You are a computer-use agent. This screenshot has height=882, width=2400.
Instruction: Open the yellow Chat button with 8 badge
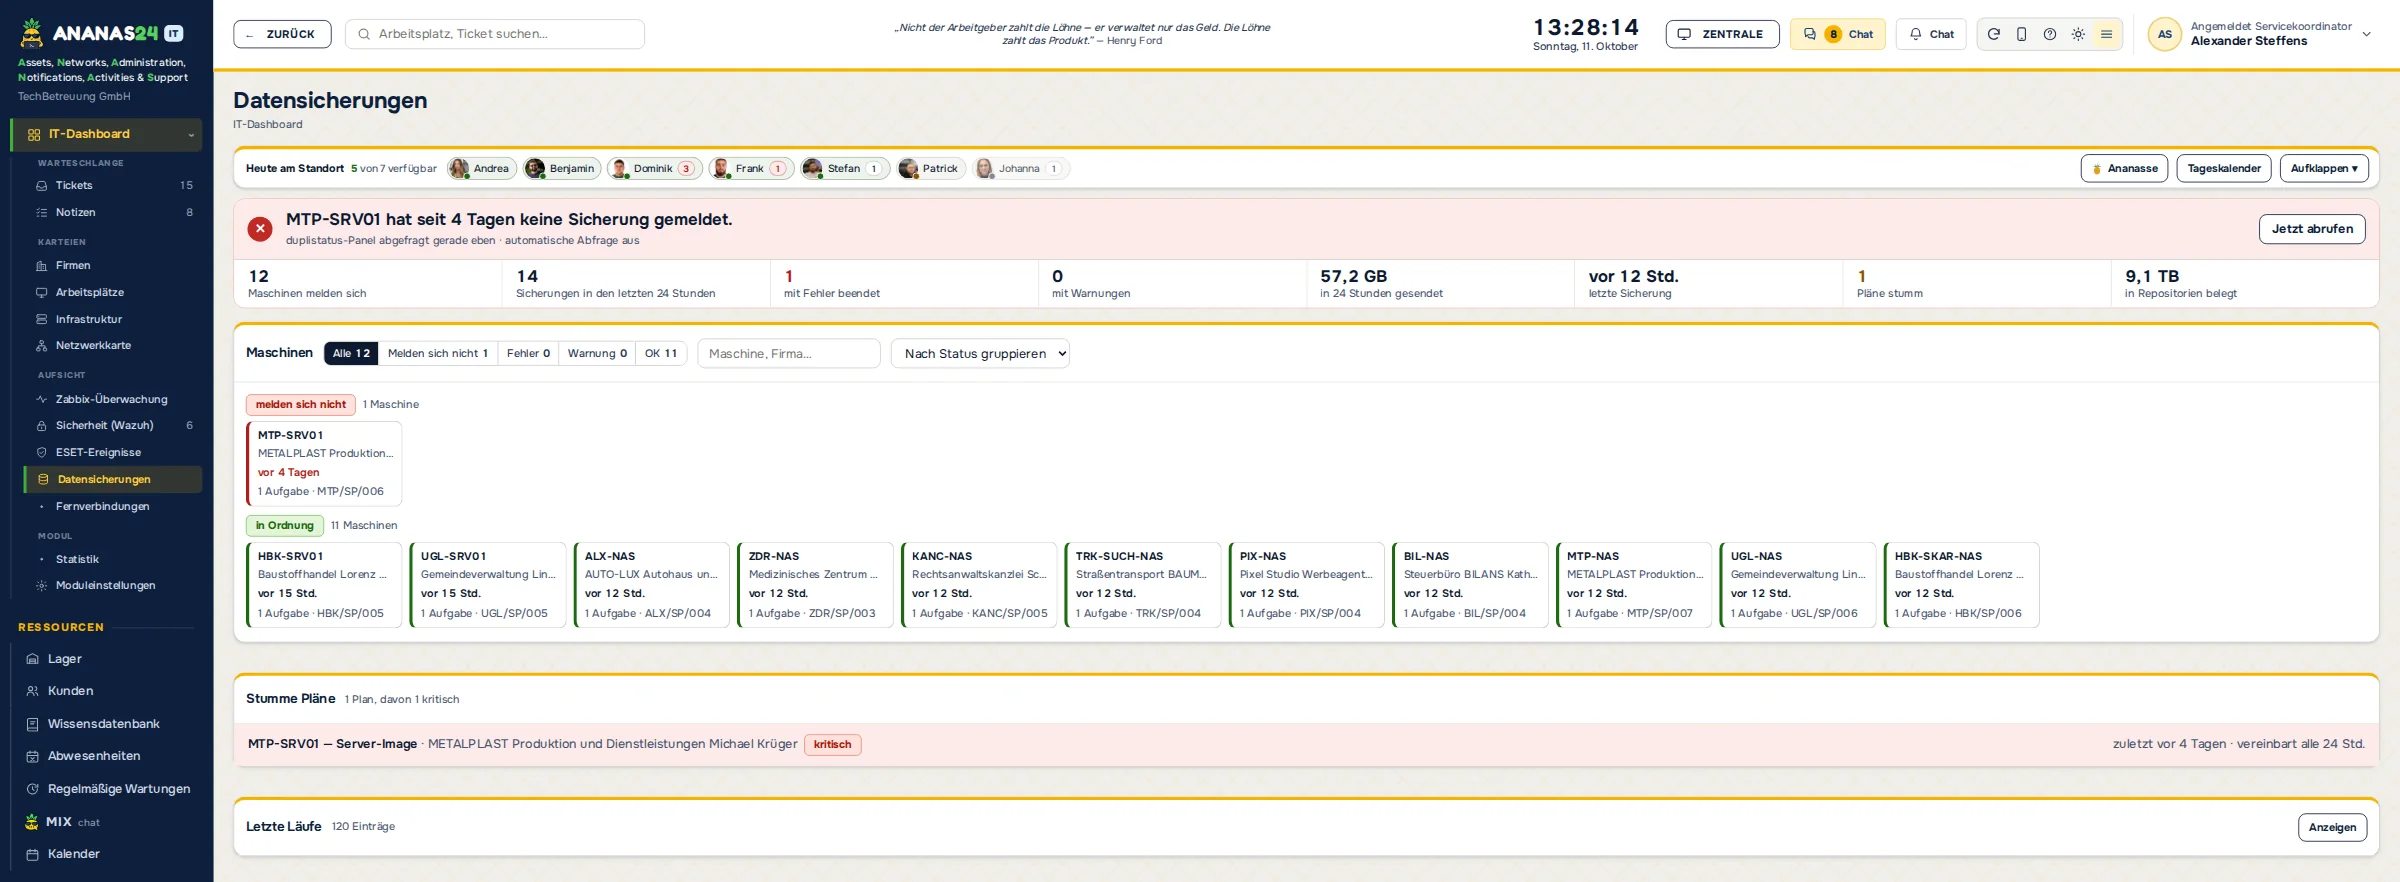[1838, 34]
